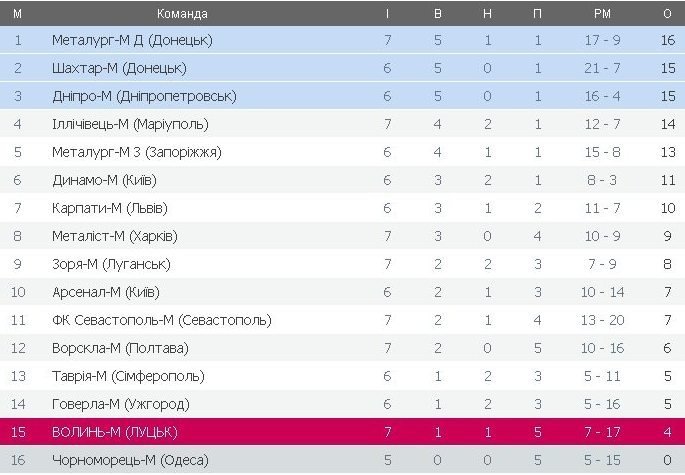Image resolution: width=685 pixels, height=475 pixels.
Task: Click Таврія-М (Сімферополь) team name
Action: pyautogui.click(x=128, y=376)
